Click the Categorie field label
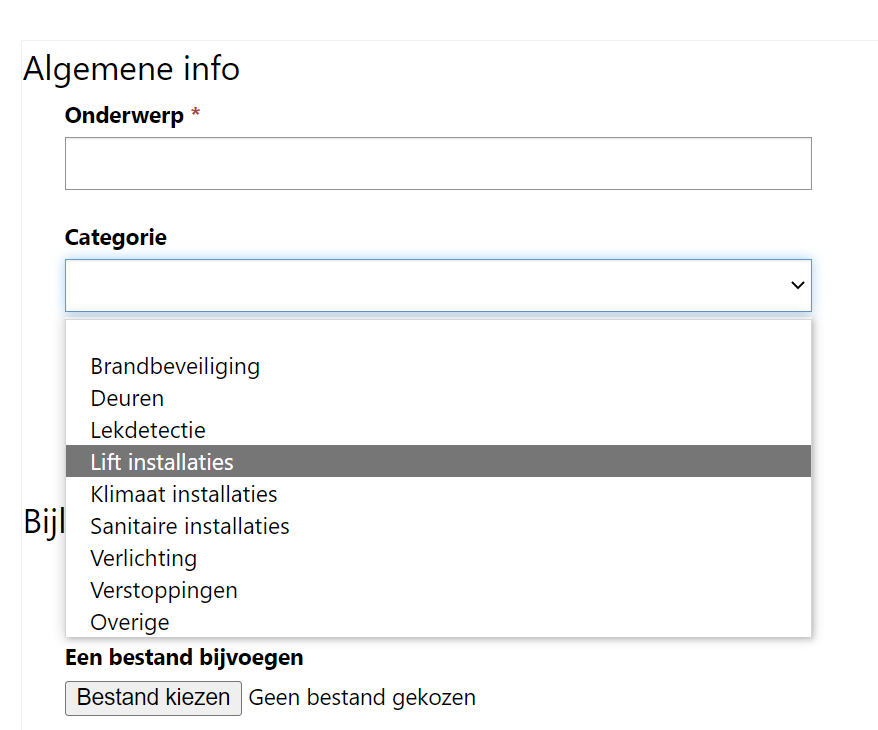Screen dimensions: 878x730 [116, 238]
